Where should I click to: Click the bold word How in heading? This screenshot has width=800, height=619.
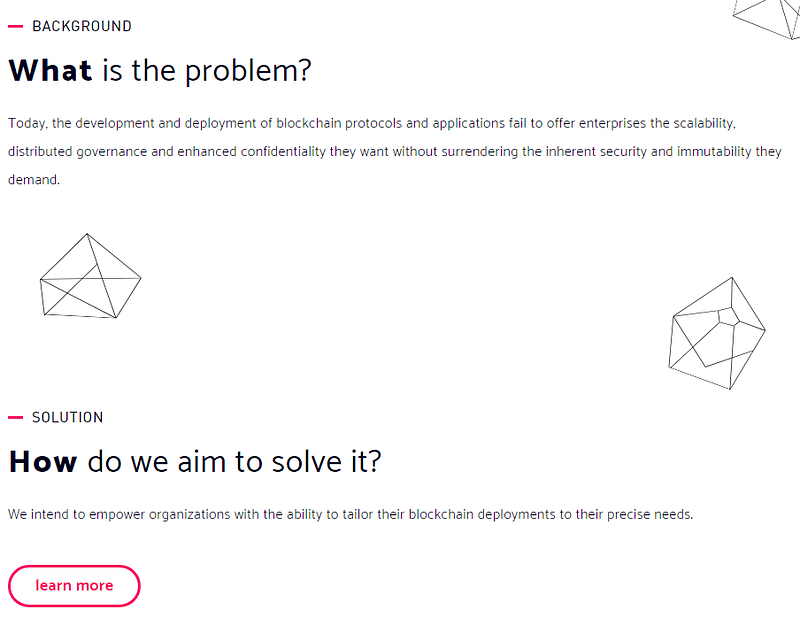[42, 461]
